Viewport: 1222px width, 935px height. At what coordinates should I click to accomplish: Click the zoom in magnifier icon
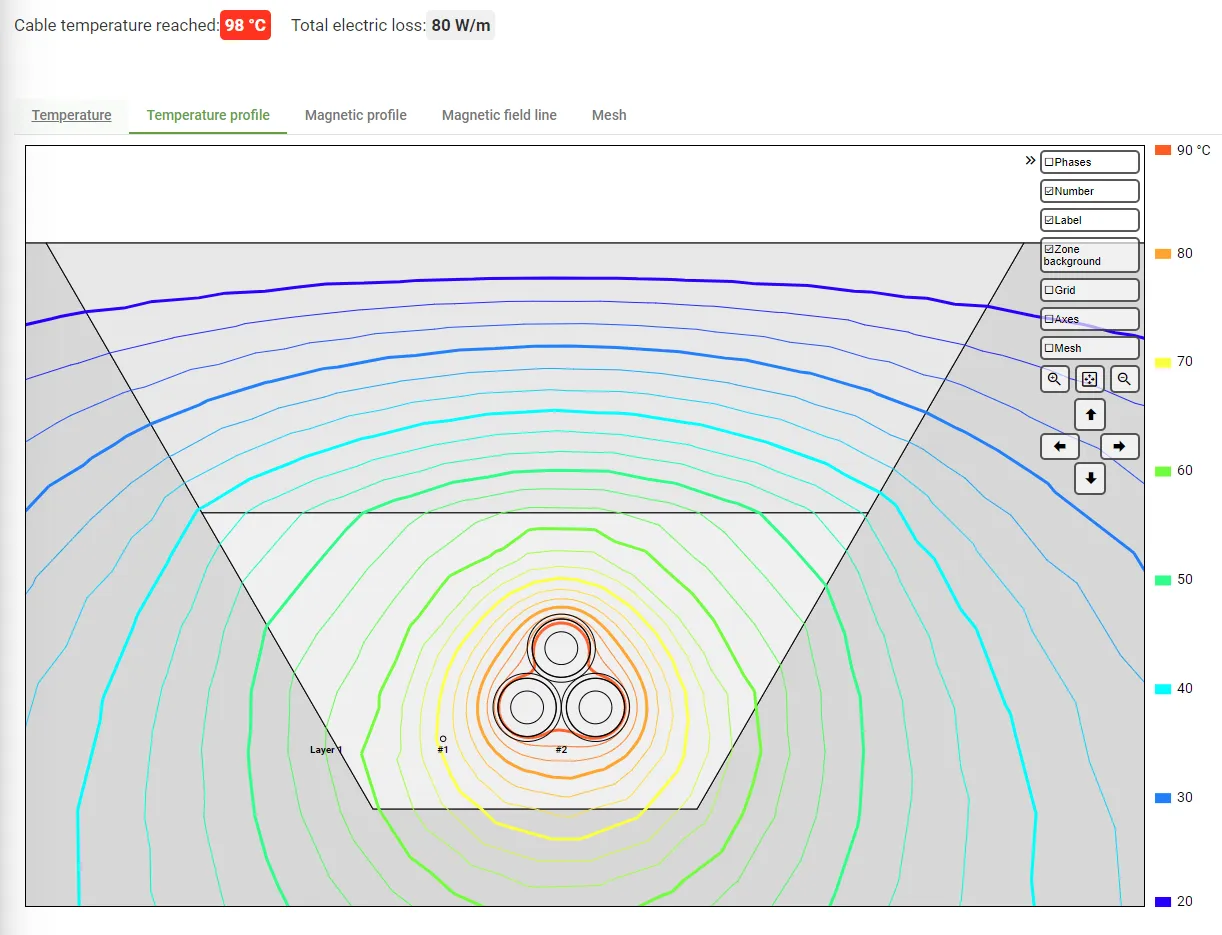click(1054, 379)
